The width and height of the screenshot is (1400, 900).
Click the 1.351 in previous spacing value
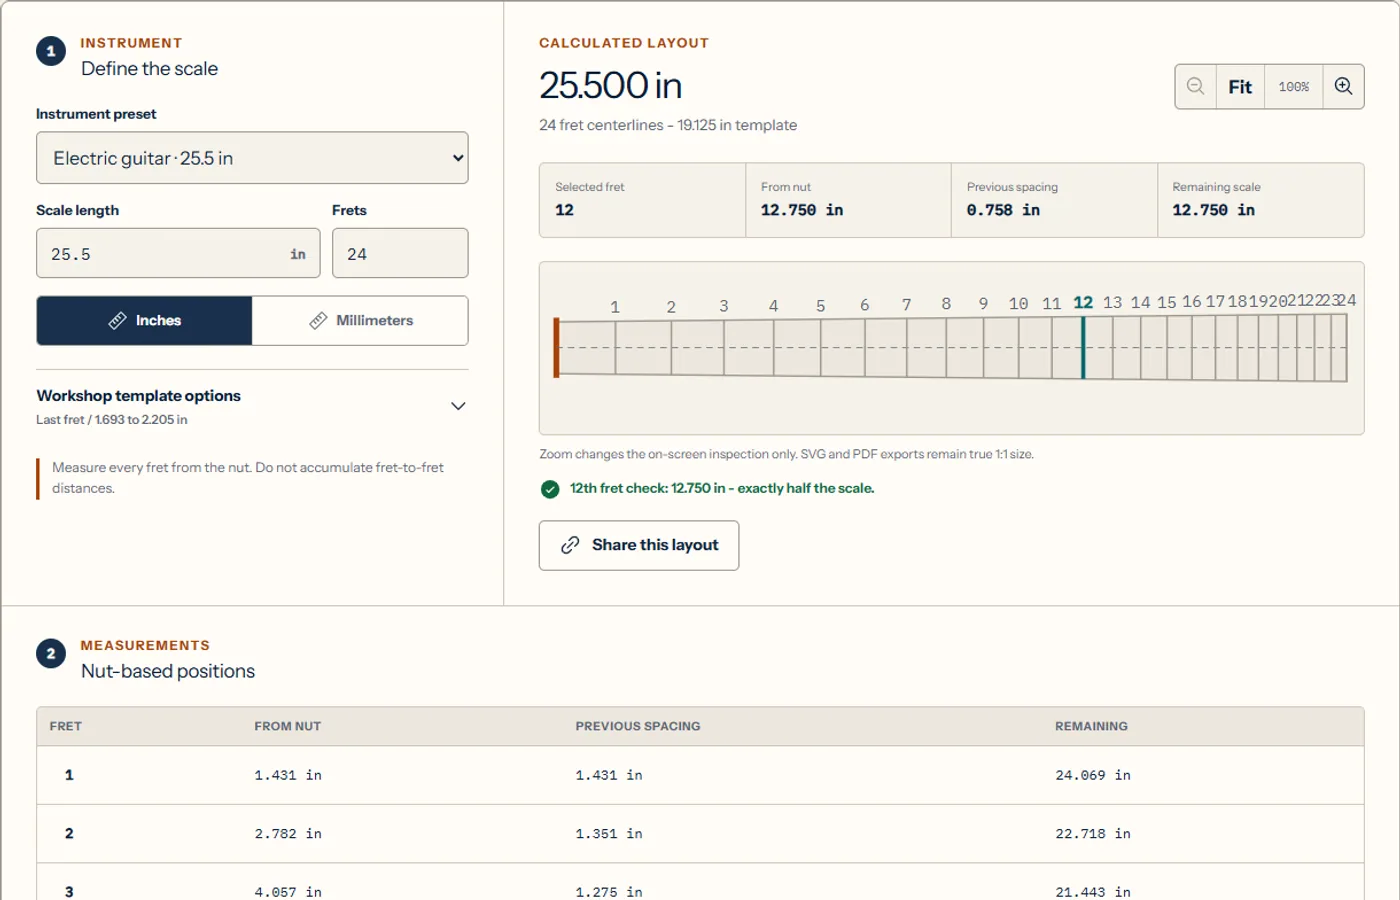click(x=609, y=834)
